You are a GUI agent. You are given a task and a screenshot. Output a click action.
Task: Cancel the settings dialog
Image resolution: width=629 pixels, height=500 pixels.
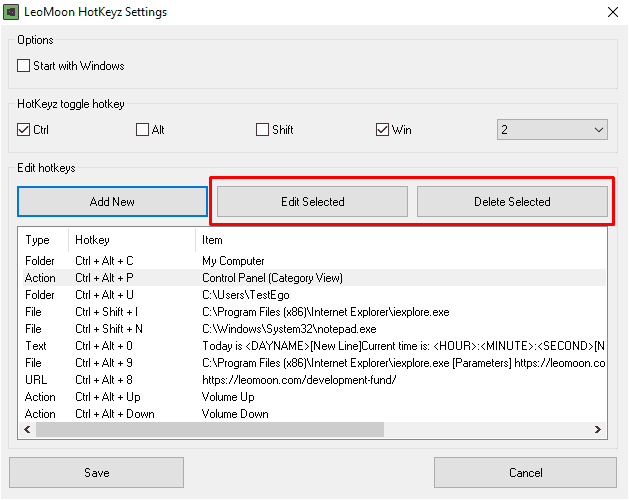[x=526, y=472]
